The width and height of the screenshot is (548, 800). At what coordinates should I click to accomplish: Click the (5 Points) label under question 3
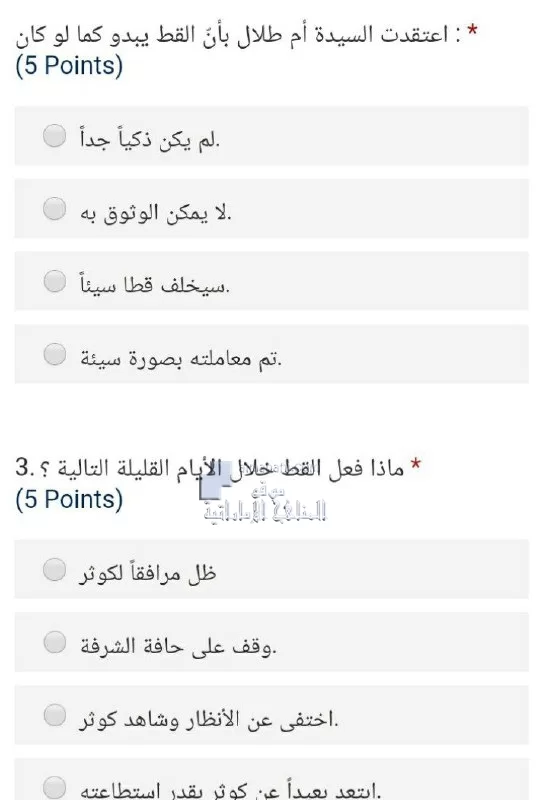point(69,499)
